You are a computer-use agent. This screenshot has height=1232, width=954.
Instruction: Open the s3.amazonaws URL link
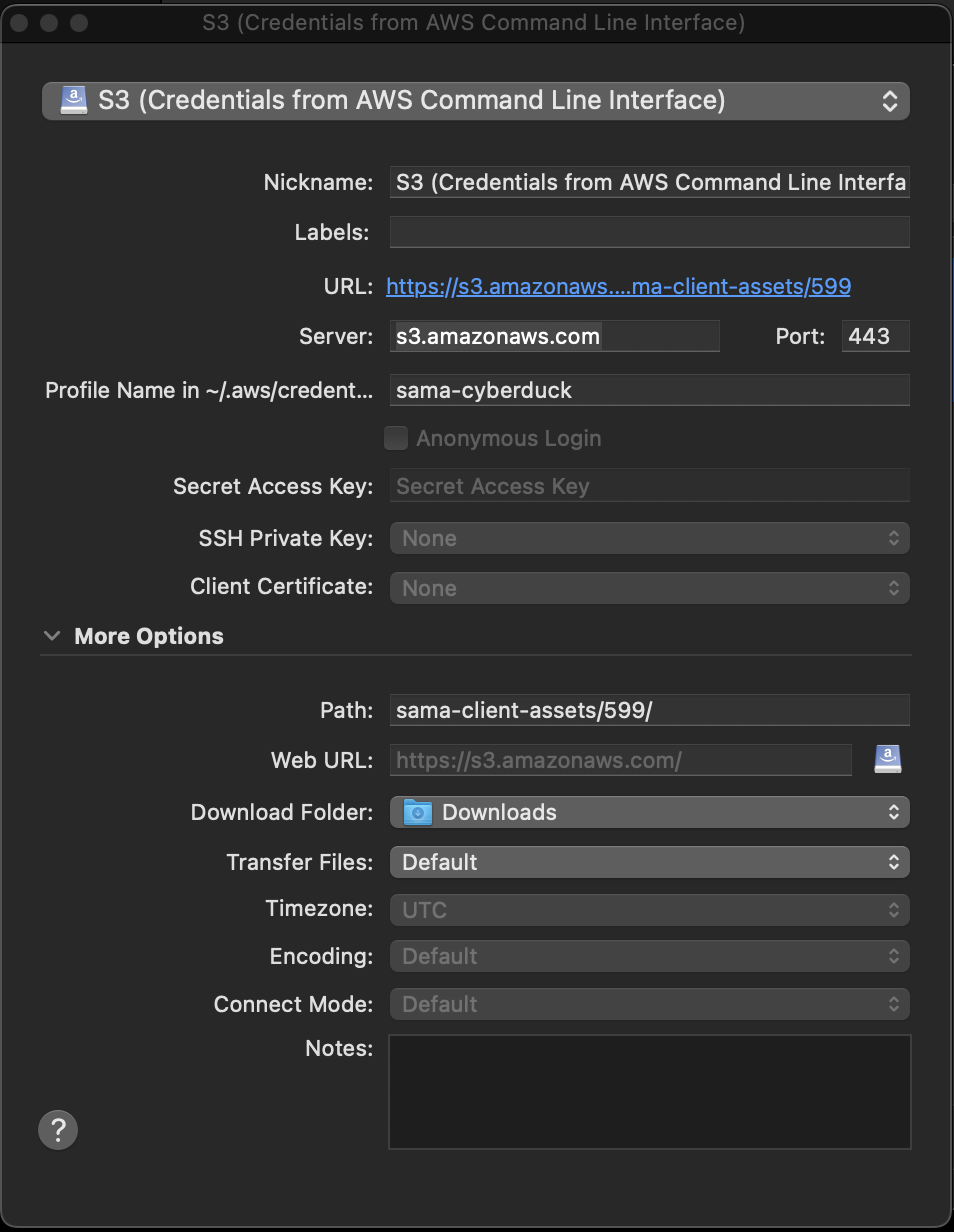click(x=618, y=286)
